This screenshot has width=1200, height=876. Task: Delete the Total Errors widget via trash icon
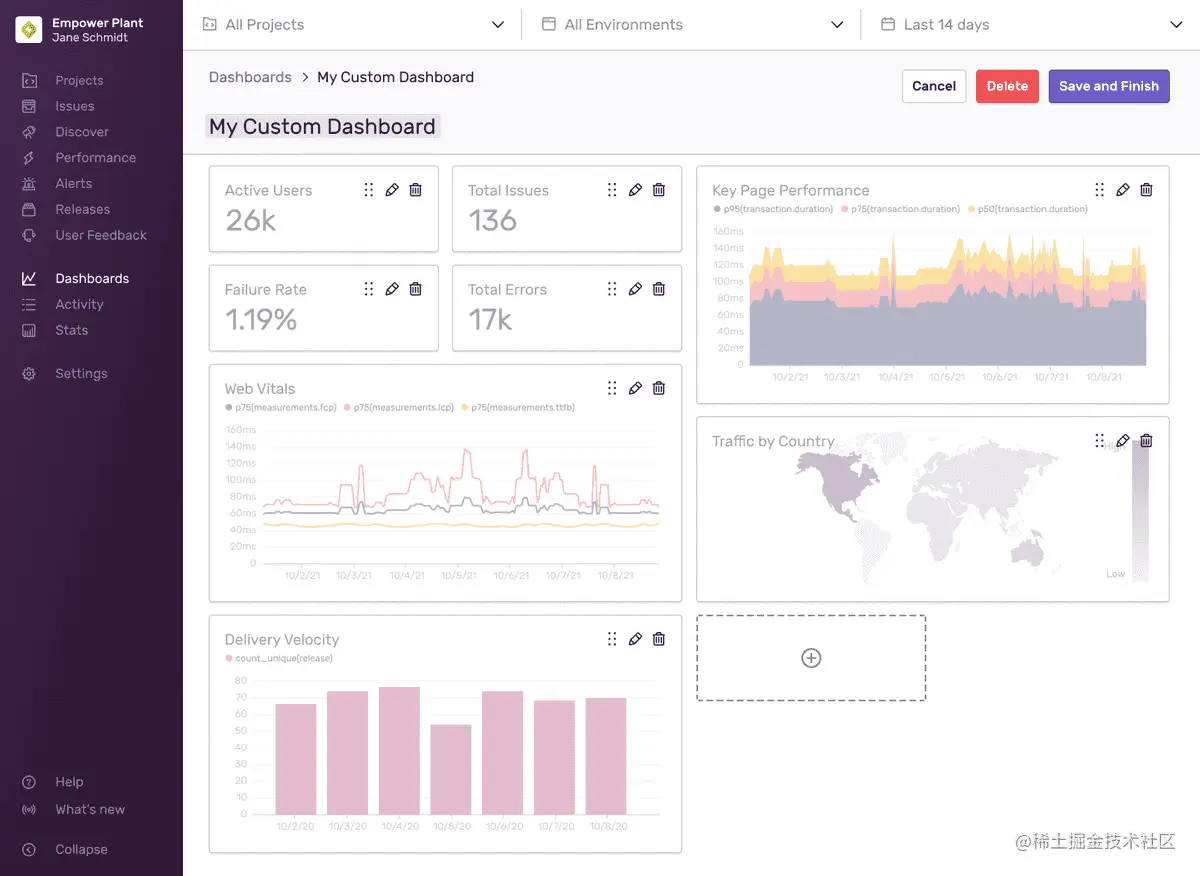tap(658, 289)
